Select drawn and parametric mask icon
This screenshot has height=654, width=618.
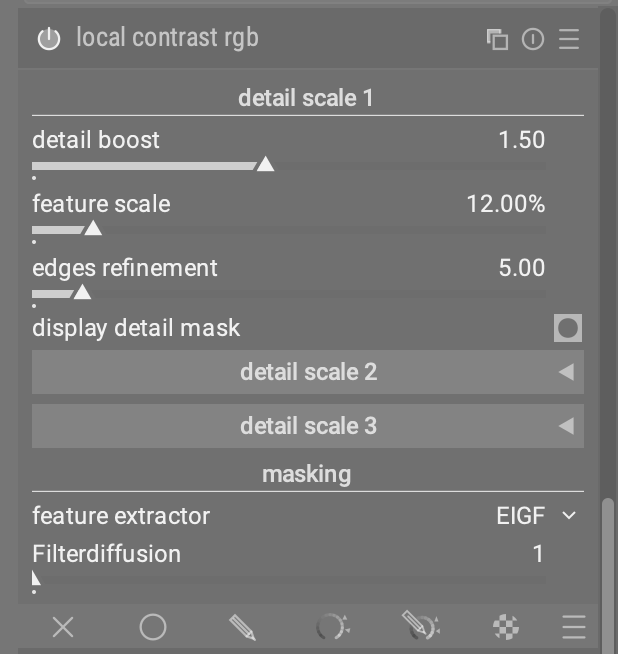point(421,626)
